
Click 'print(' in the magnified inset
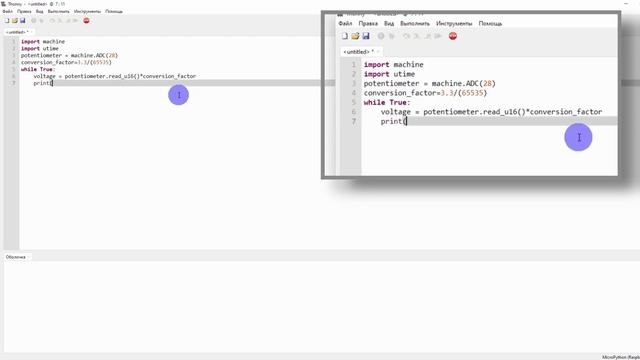click(394, 121)
